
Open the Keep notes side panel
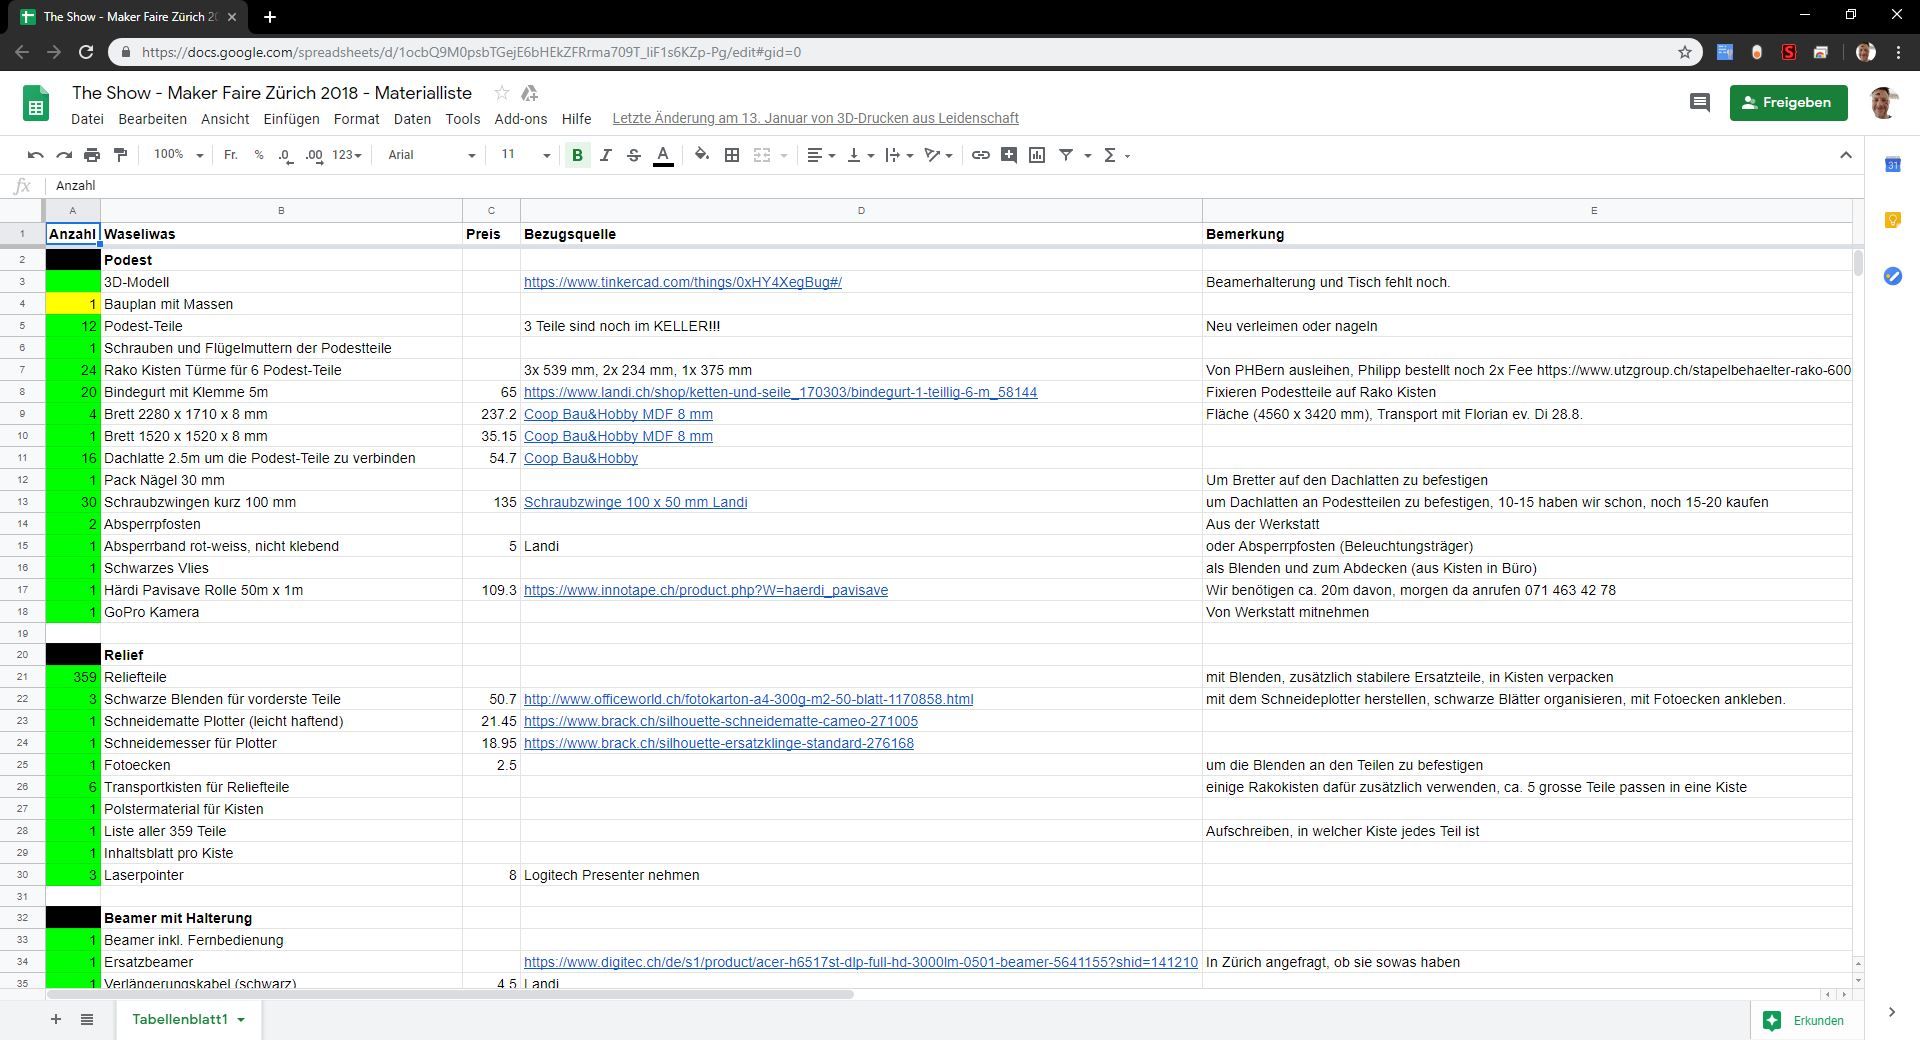pos(1892,221)
